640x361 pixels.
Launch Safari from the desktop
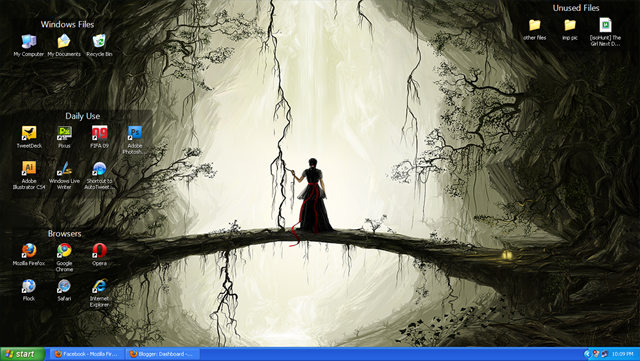(x=64, y=290)
